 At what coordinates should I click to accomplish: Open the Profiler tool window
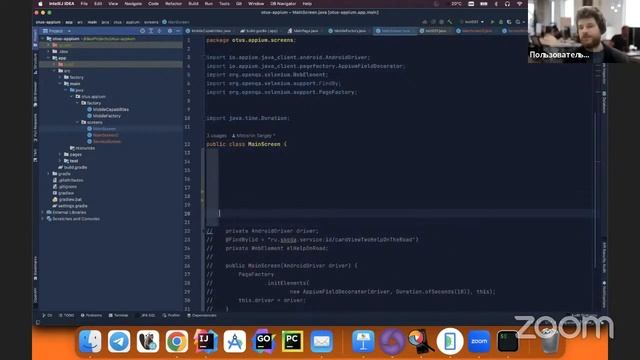tap(171, 316)
